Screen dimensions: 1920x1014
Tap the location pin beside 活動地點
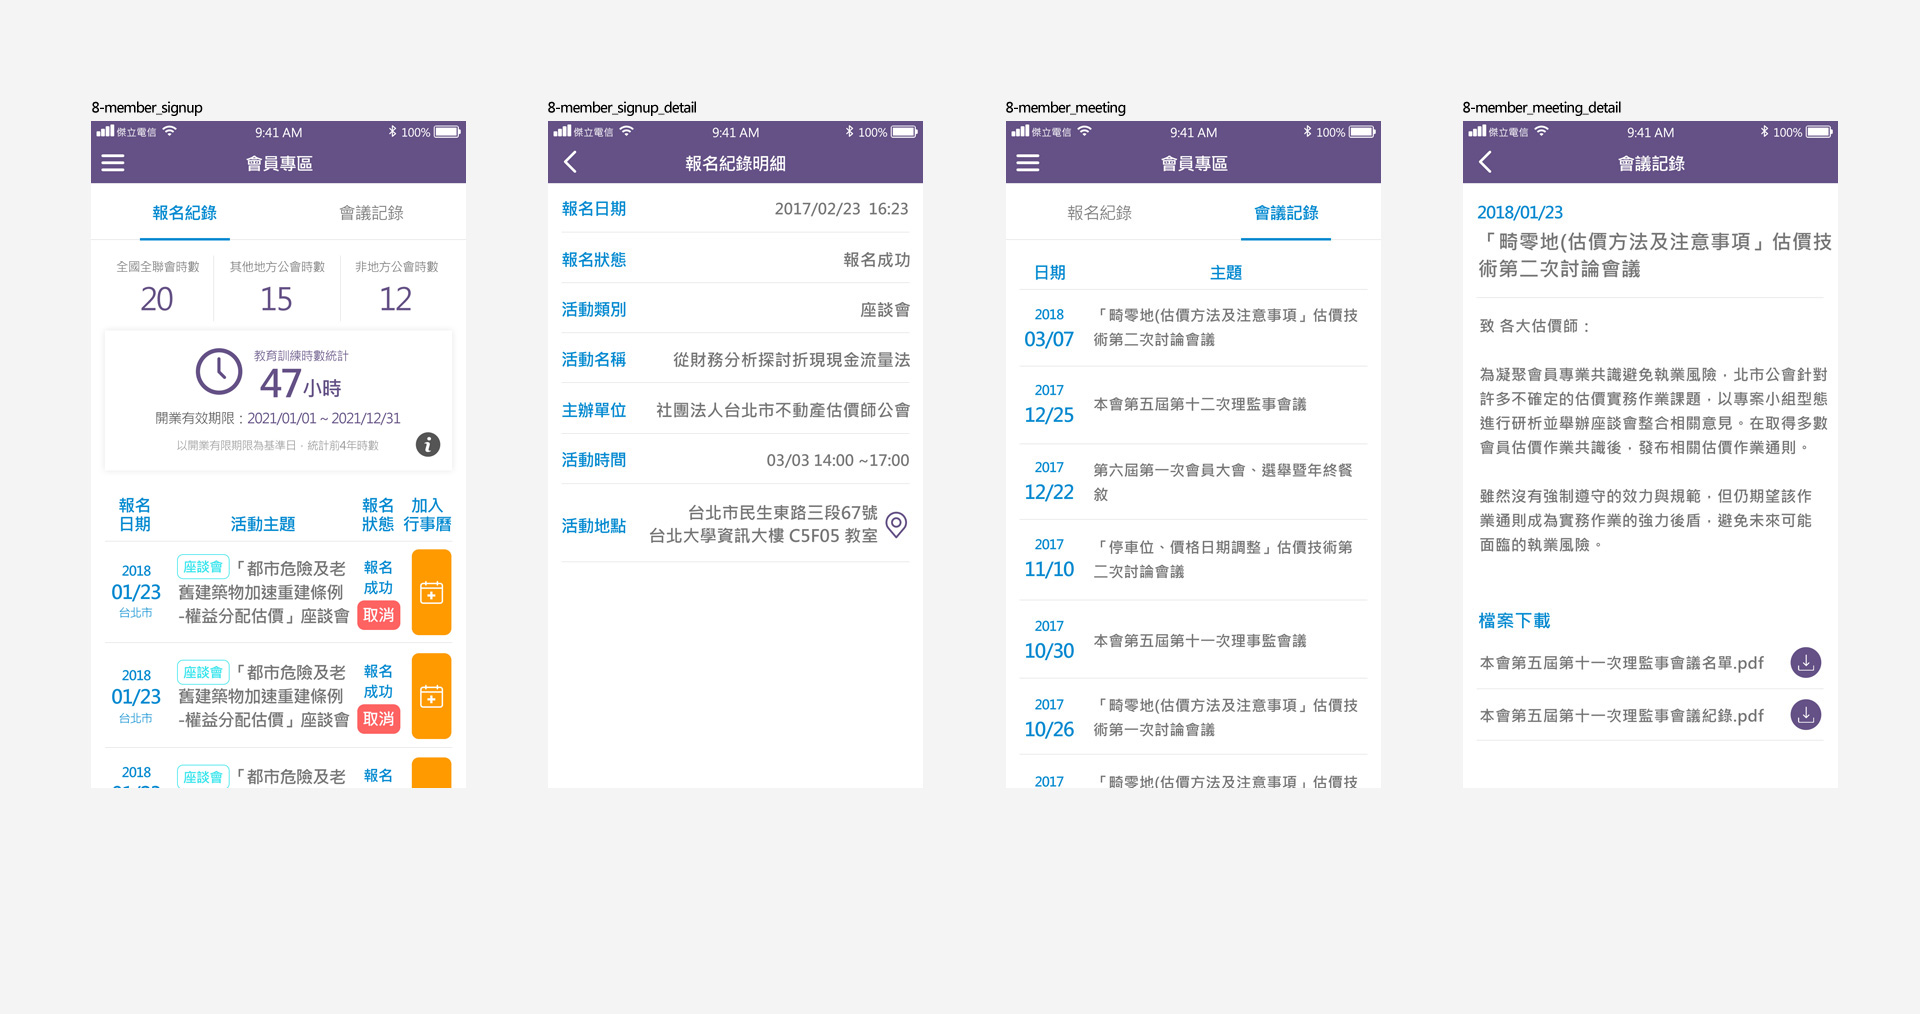[x=896, y=524]
